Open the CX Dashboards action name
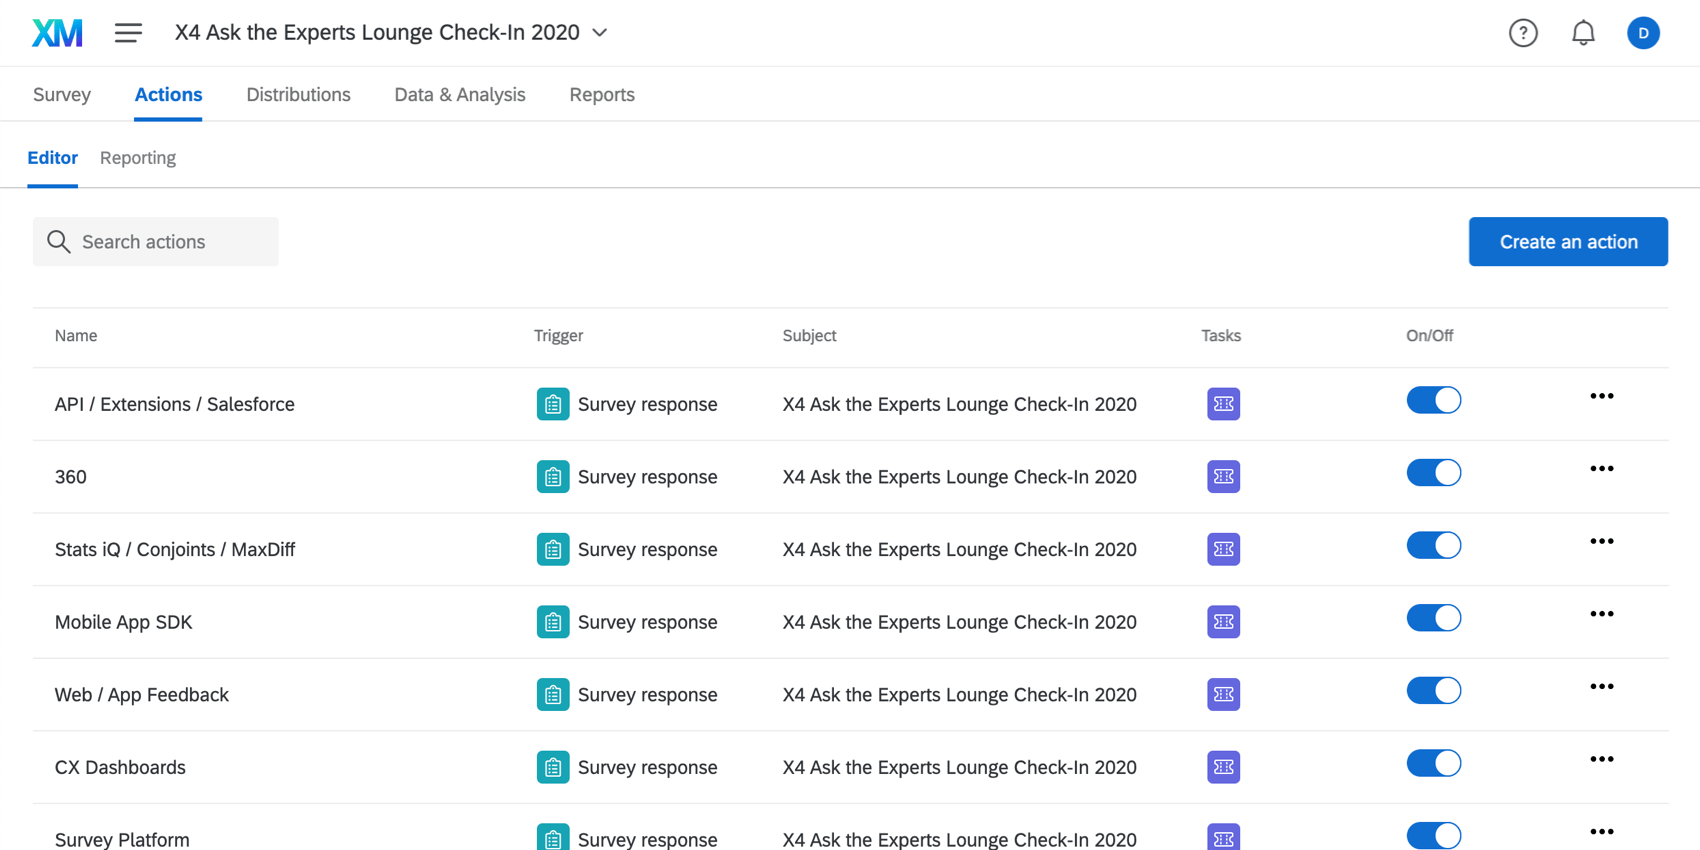The width and height of the screenshot is (1700, 850). [120, 767]
